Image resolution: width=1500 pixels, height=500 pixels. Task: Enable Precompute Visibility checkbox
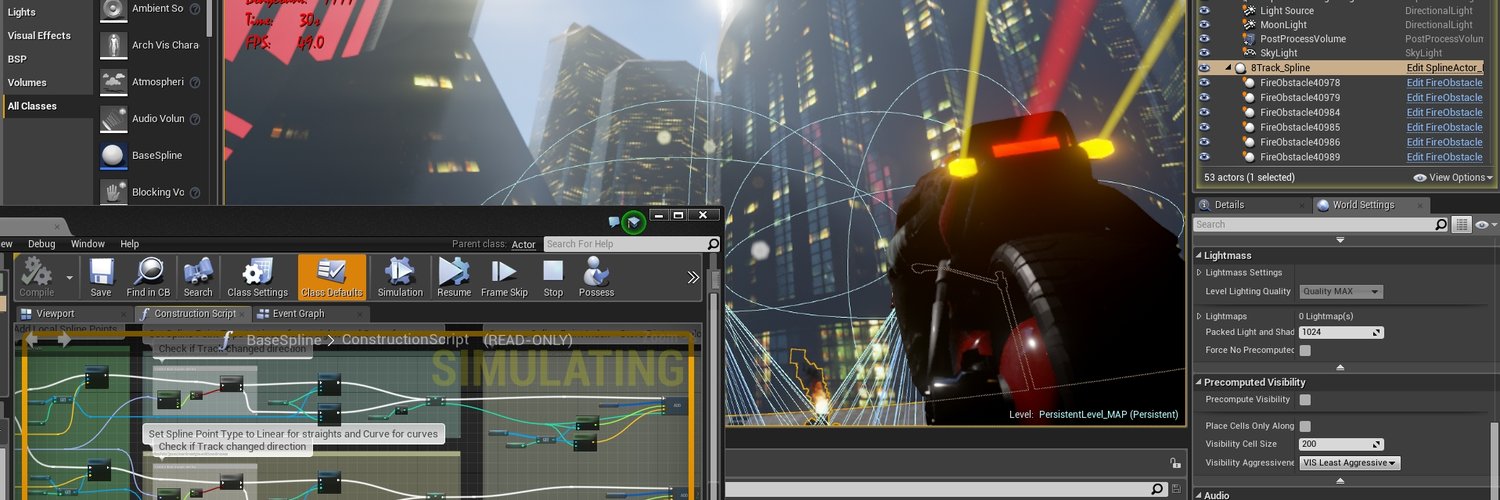click(1305, 400)
